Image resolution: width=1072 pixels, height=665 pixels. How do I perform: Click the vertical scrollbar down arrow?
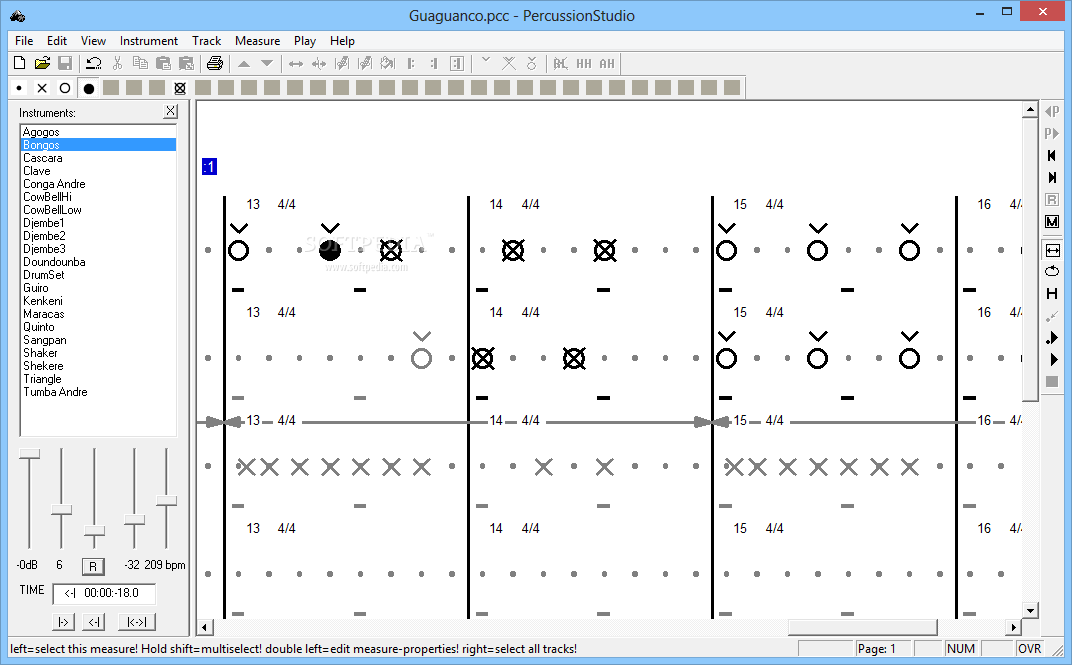pos(1030,610)
